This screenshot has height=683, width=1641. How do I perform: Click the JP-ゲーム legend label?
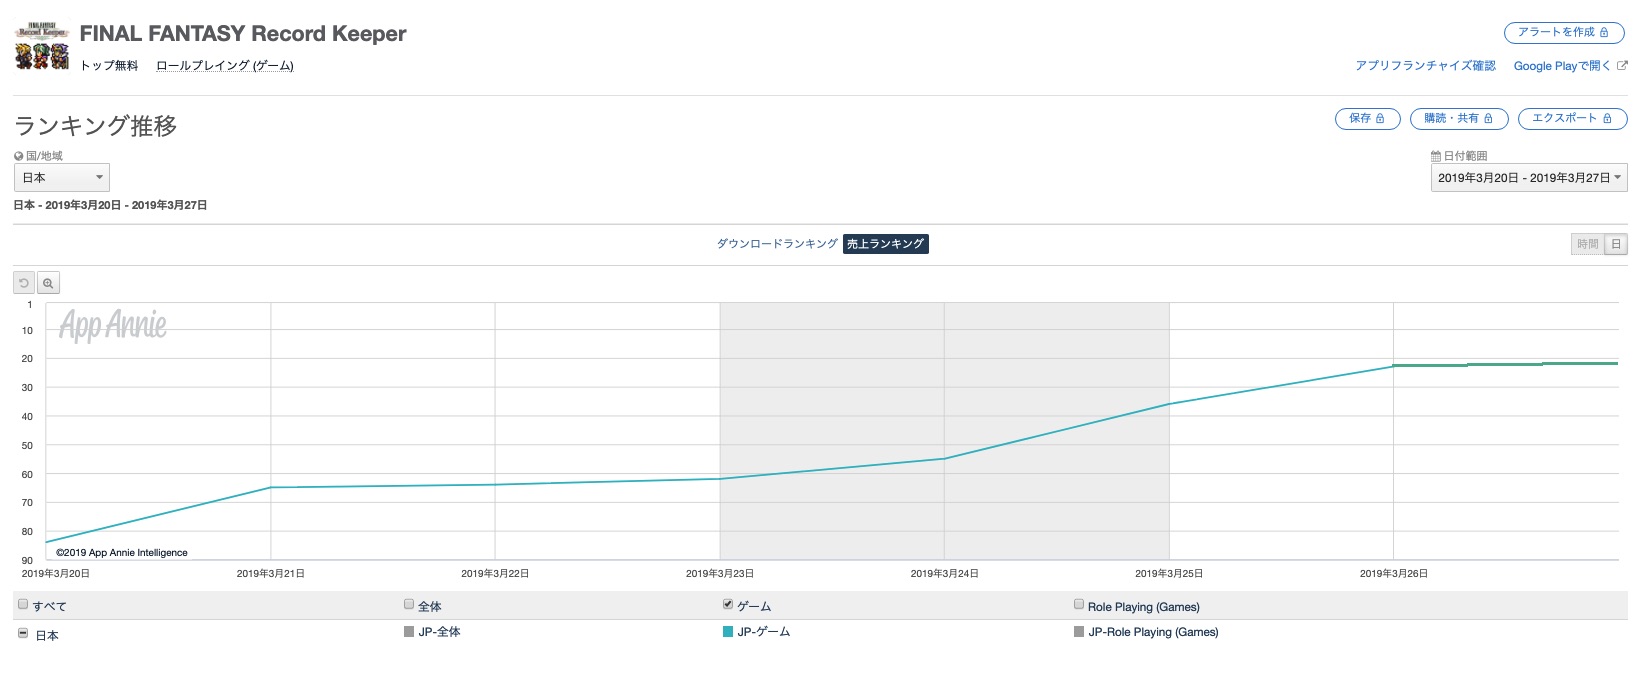tap(764, 632)
